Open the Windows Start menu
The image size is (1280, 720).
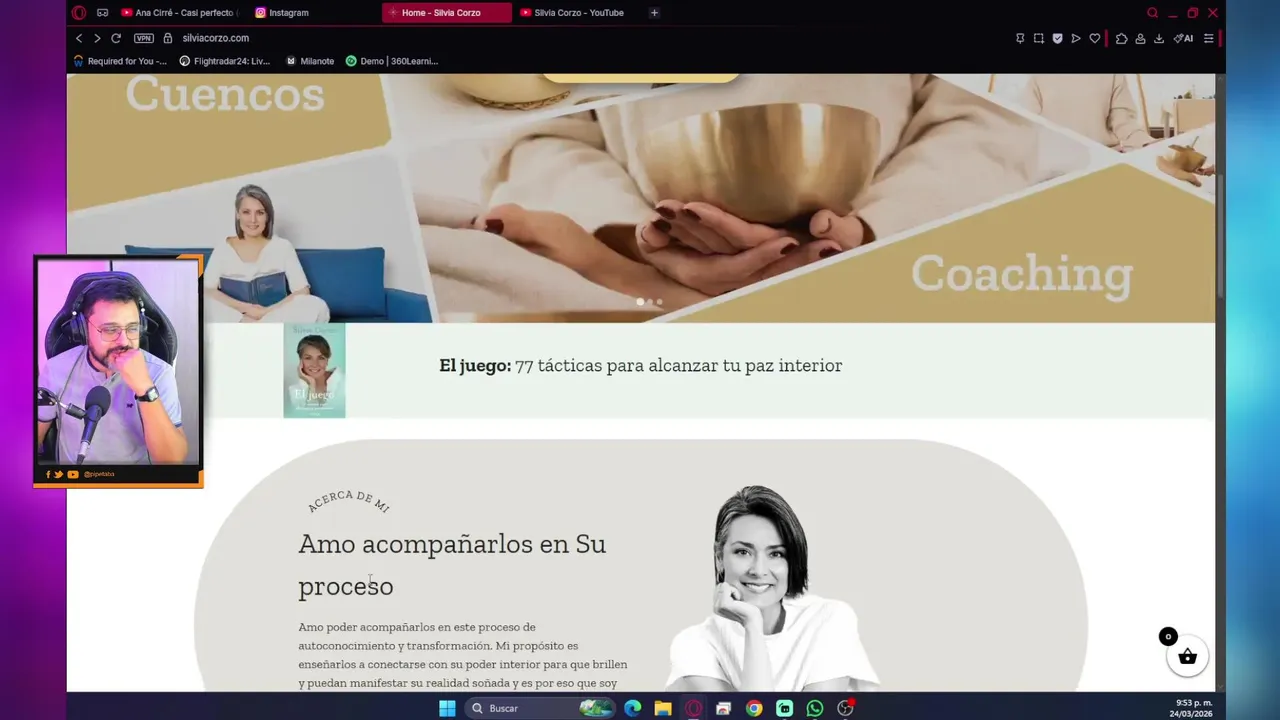(x=447, y=708)
